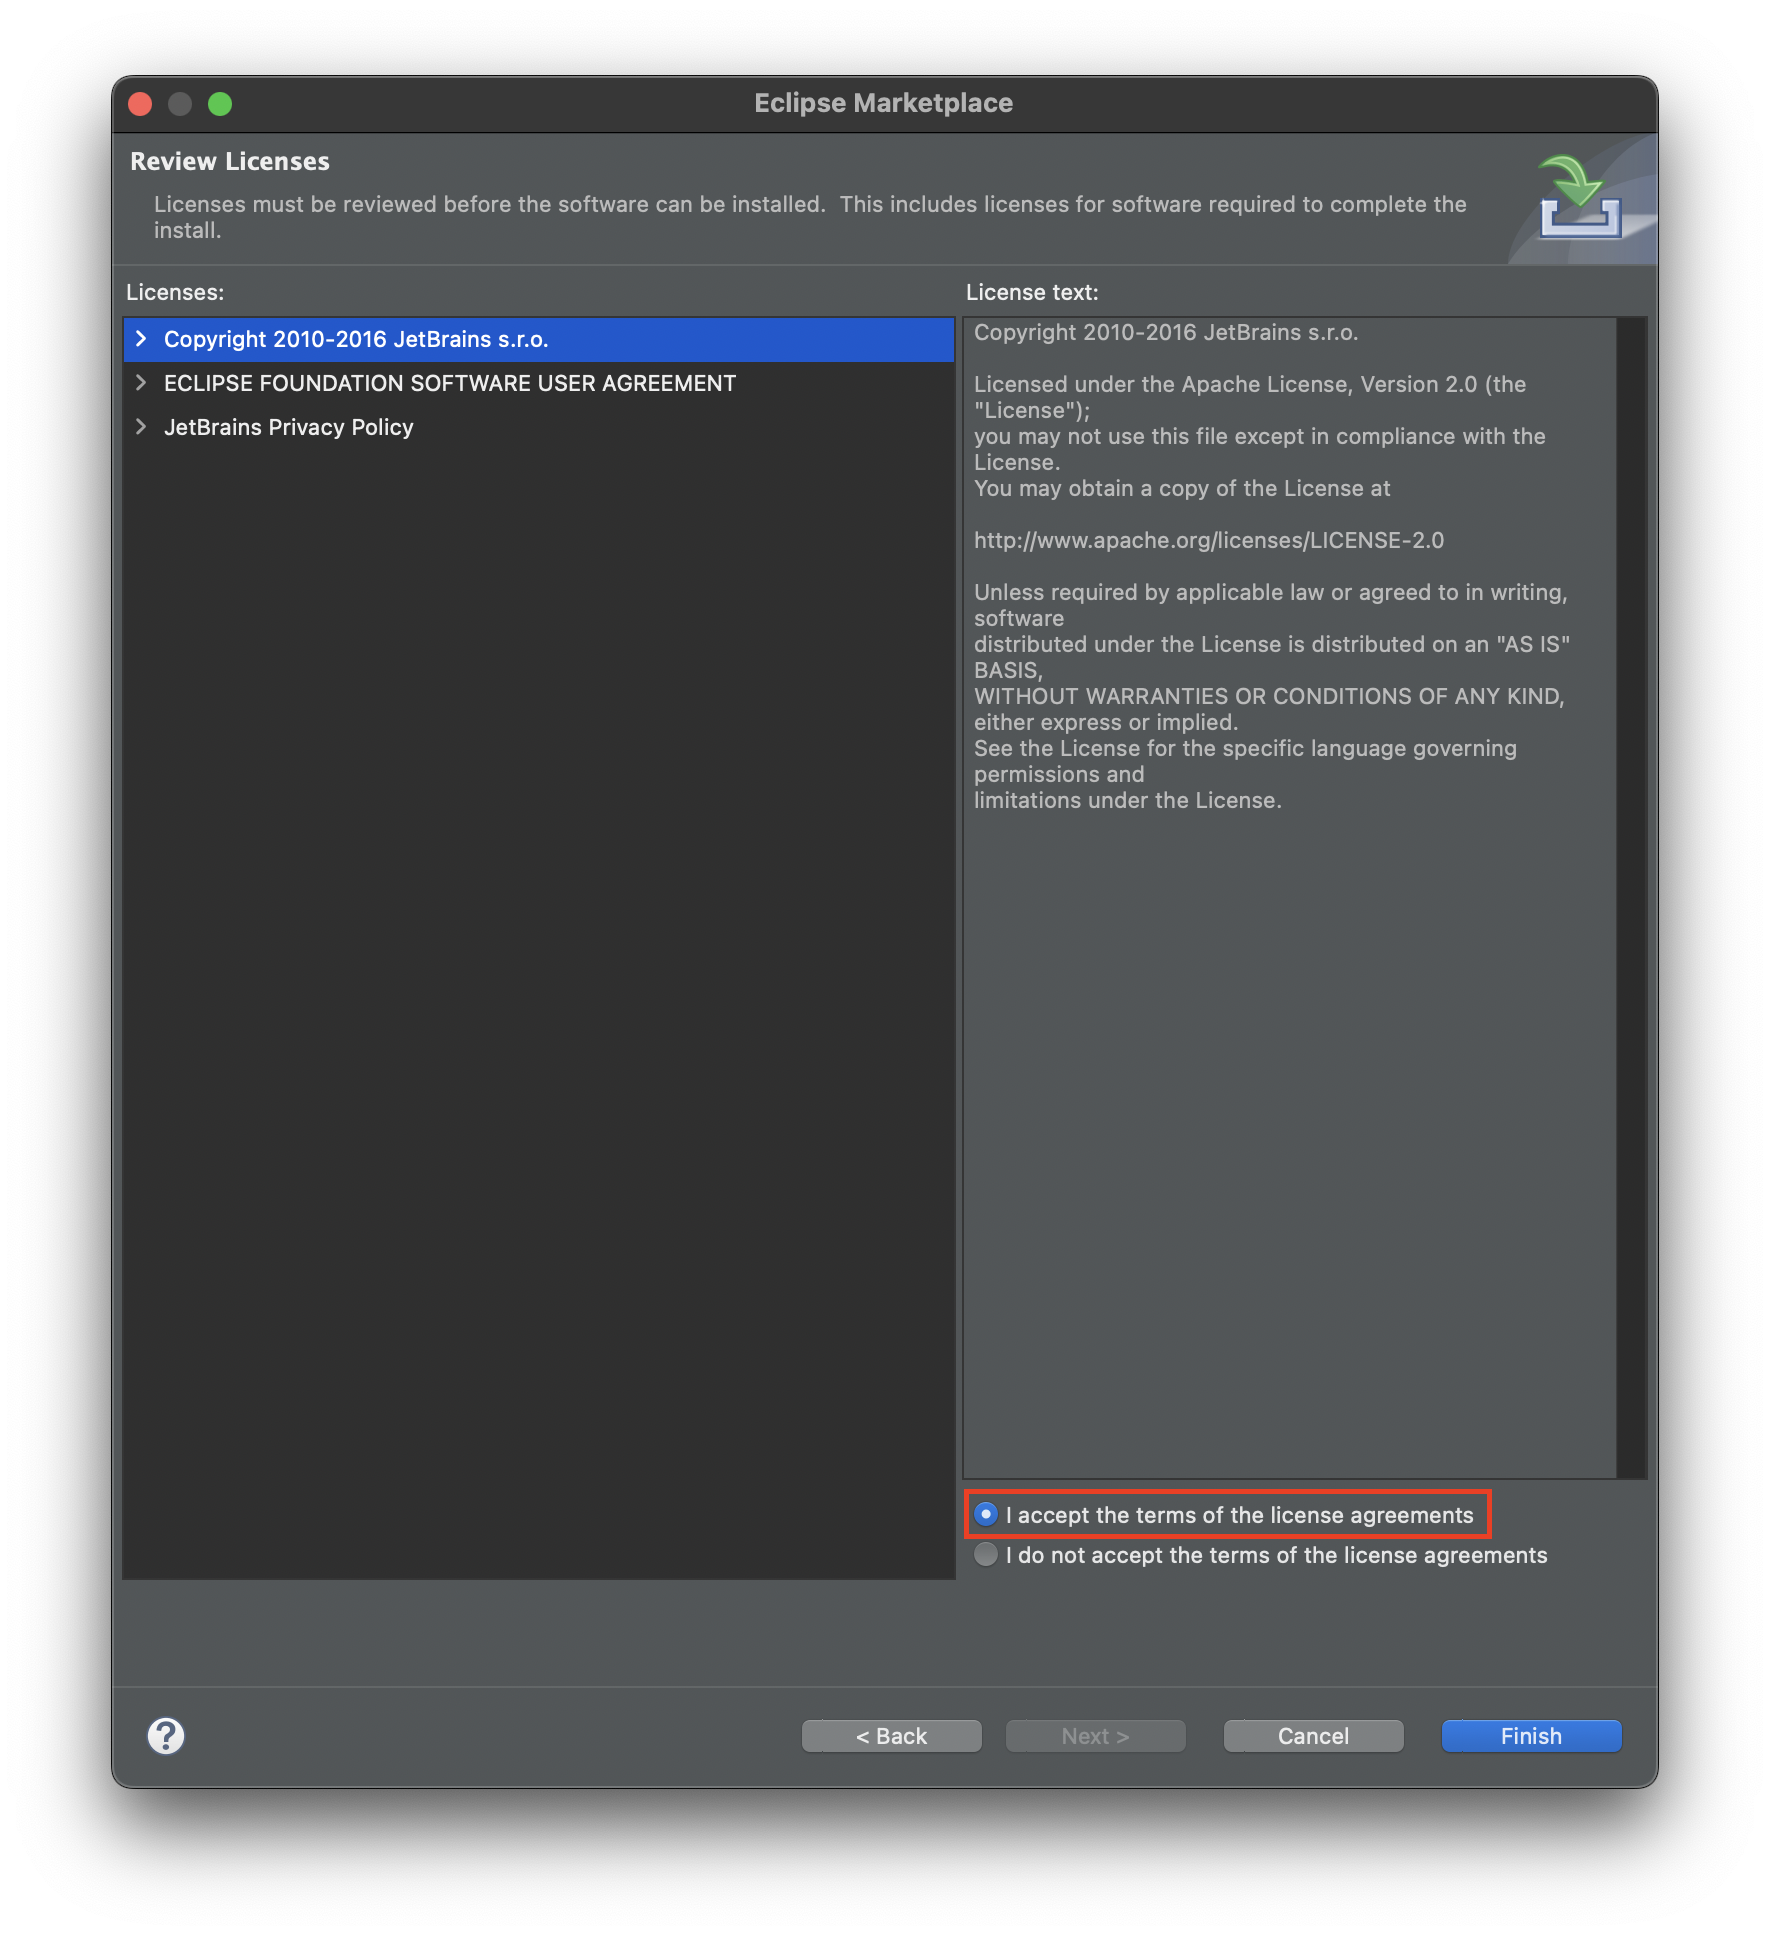Viewport: 1770px width, 1936px height.
Task: Click the Finish button
Action: [x=1531, y=1736]
